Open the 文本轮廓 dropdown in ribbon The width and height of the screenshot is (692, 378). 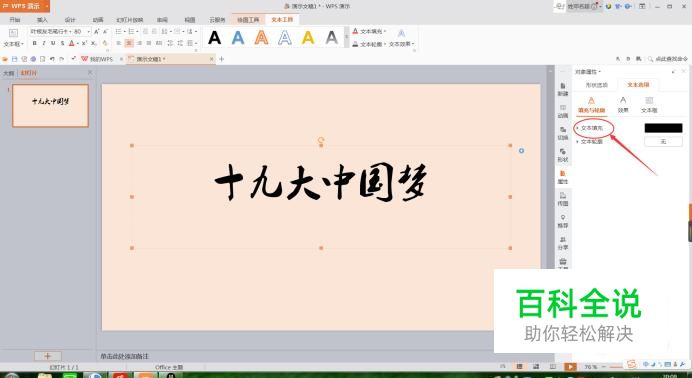(x=369, y=44)
